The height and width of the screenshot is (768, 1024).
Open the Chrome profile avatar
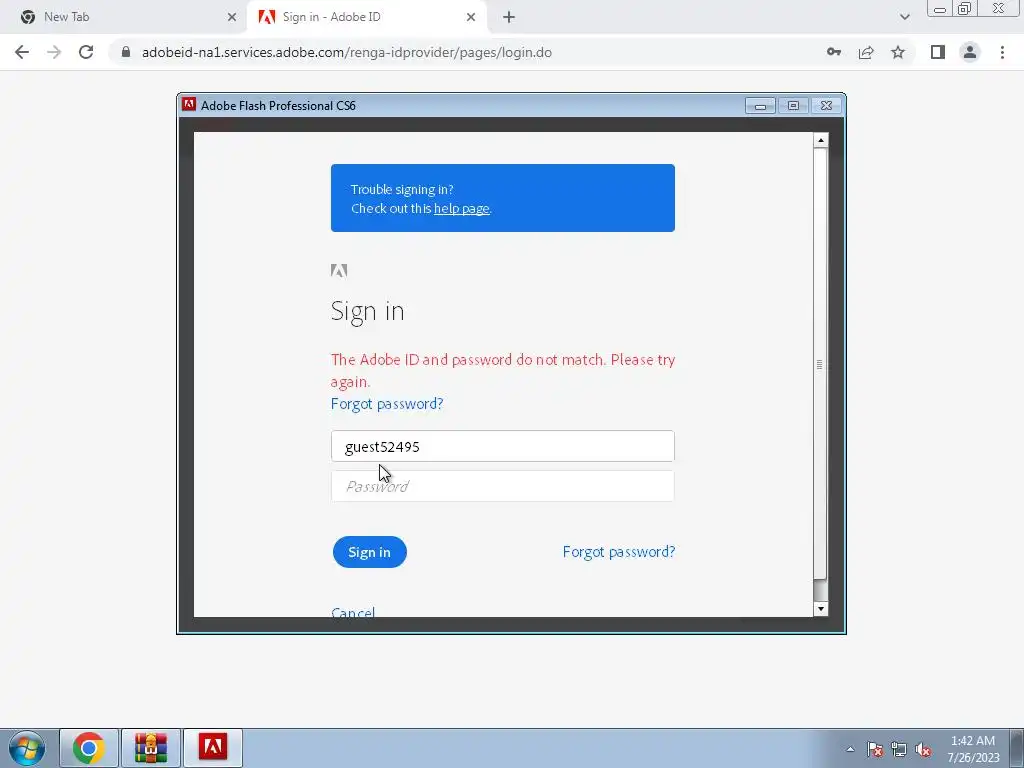click(970, 52)
